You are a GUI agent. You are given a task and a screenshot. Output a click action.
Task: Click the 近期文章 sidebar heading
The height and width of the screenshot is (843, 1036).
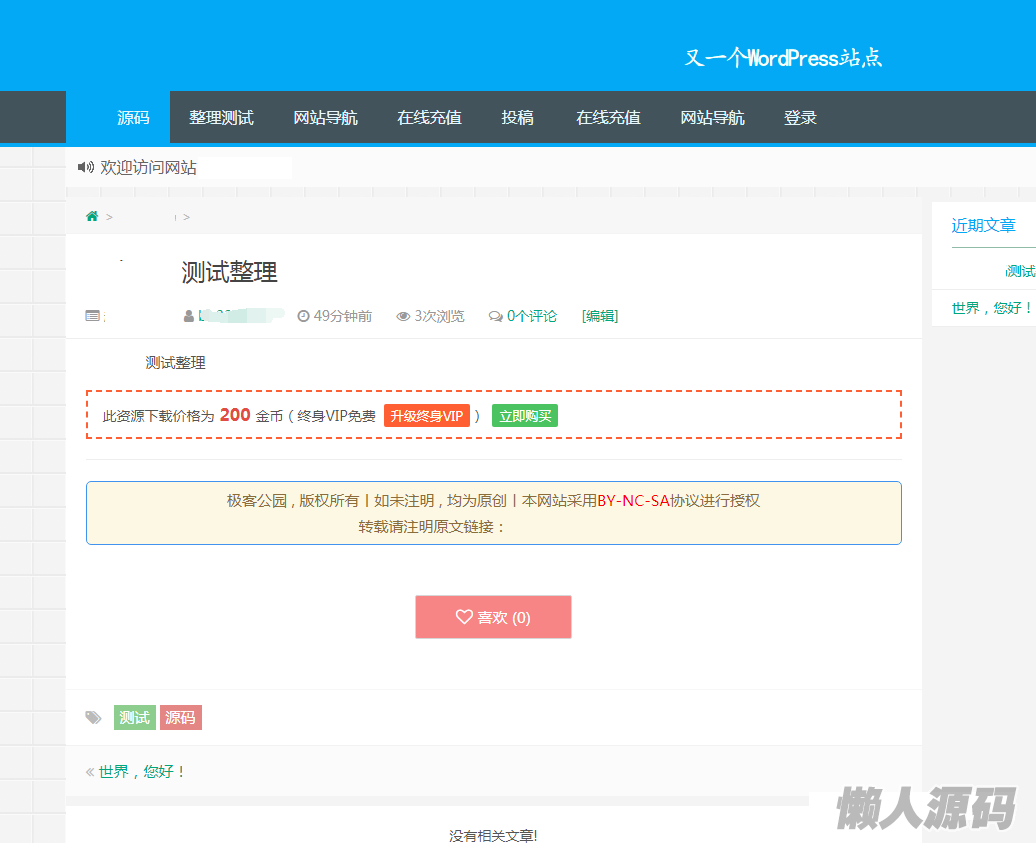pos(983,225)
